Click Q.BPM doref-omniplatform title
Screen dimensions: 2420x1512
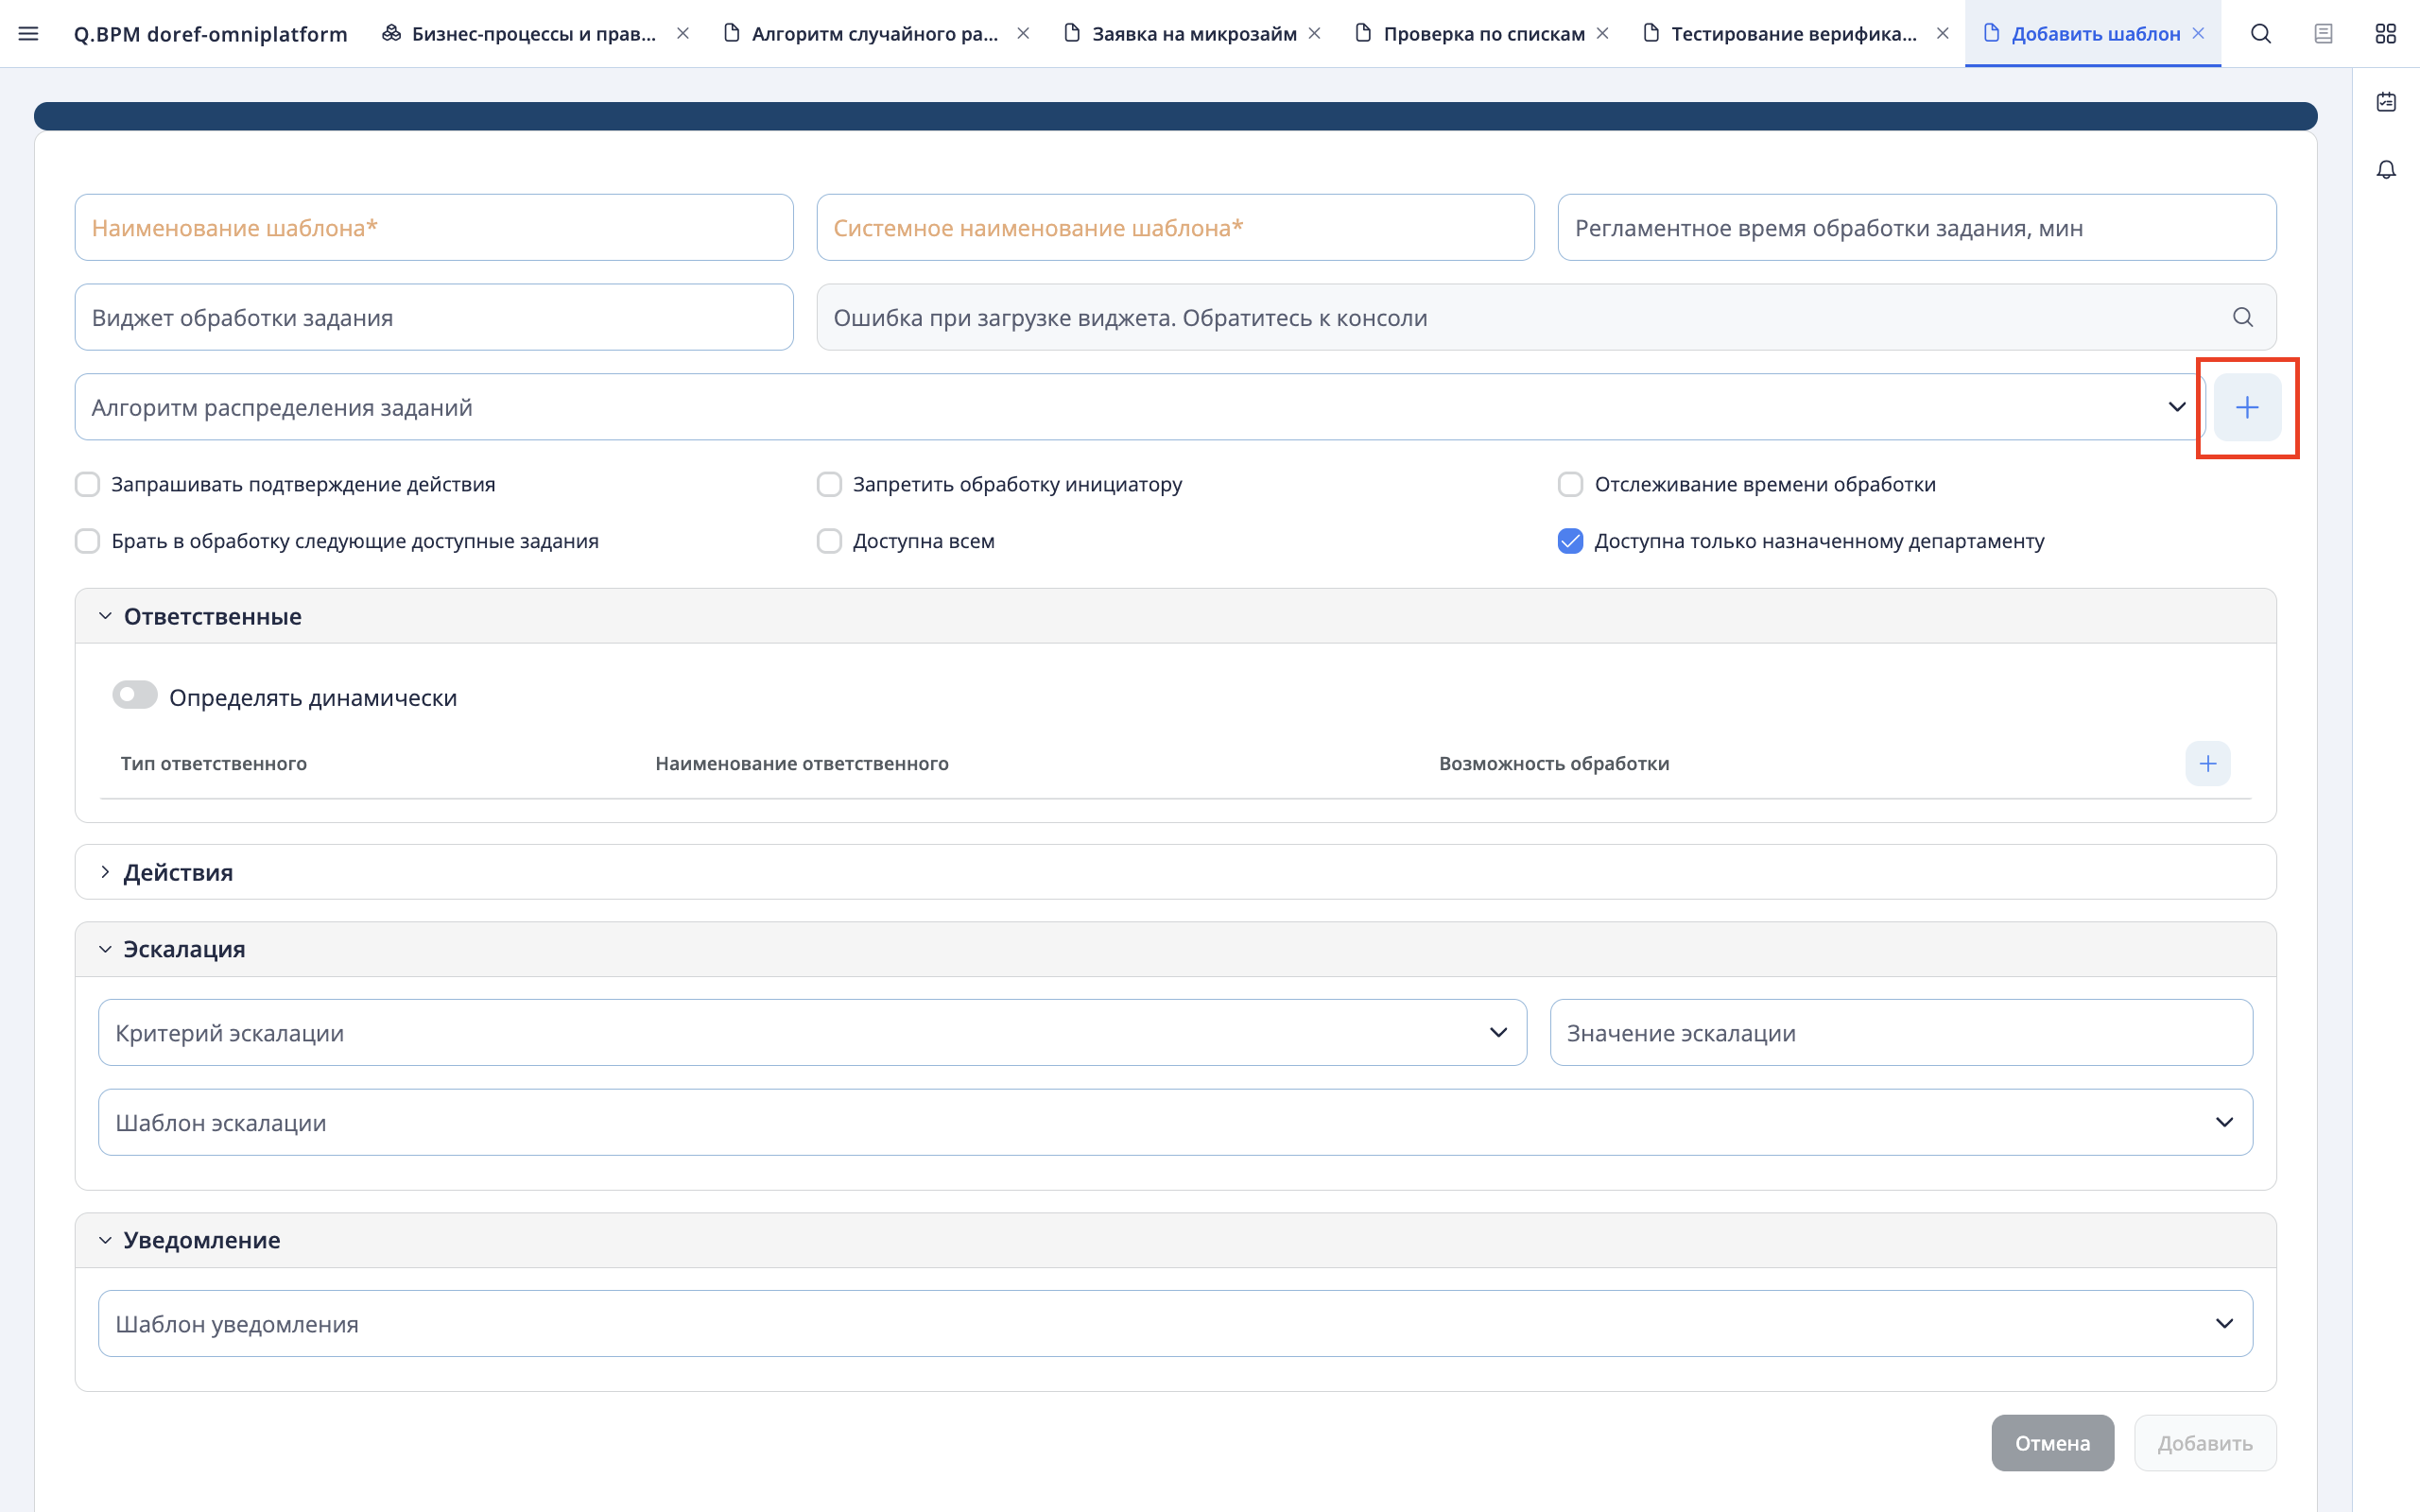211,34
